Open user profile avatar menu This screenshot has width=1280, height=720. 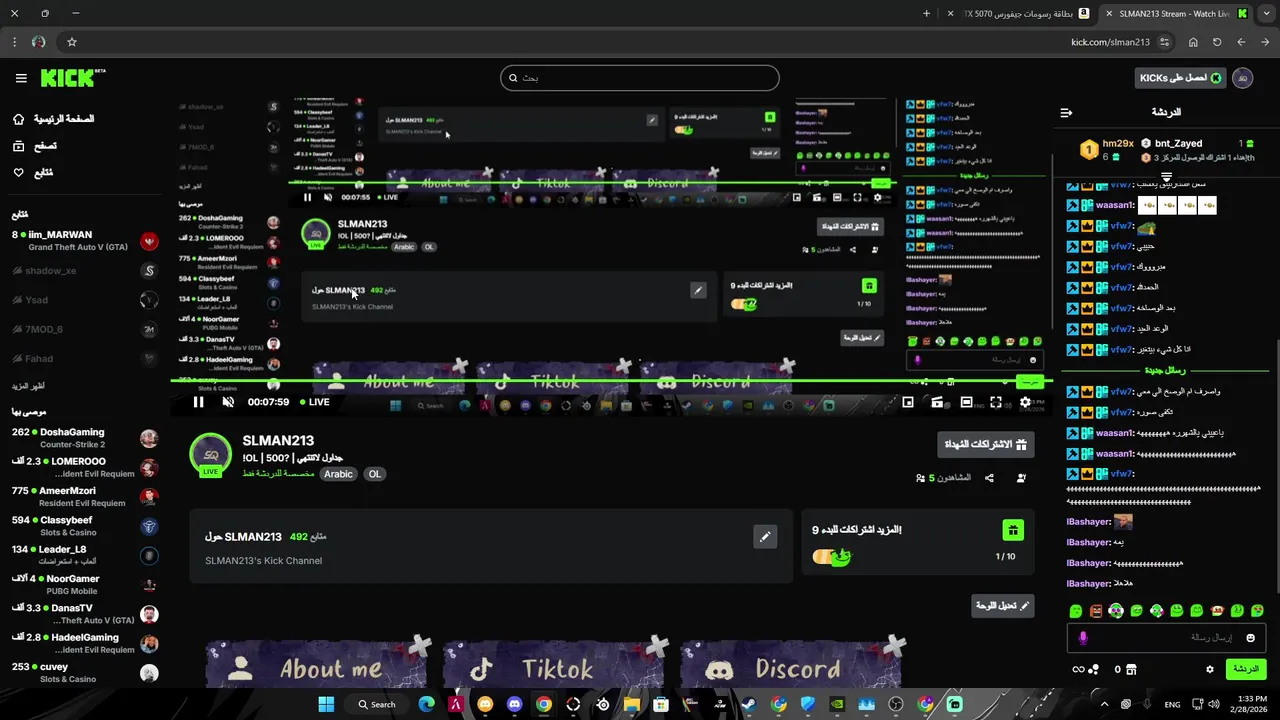click(x=1243, y=78)
